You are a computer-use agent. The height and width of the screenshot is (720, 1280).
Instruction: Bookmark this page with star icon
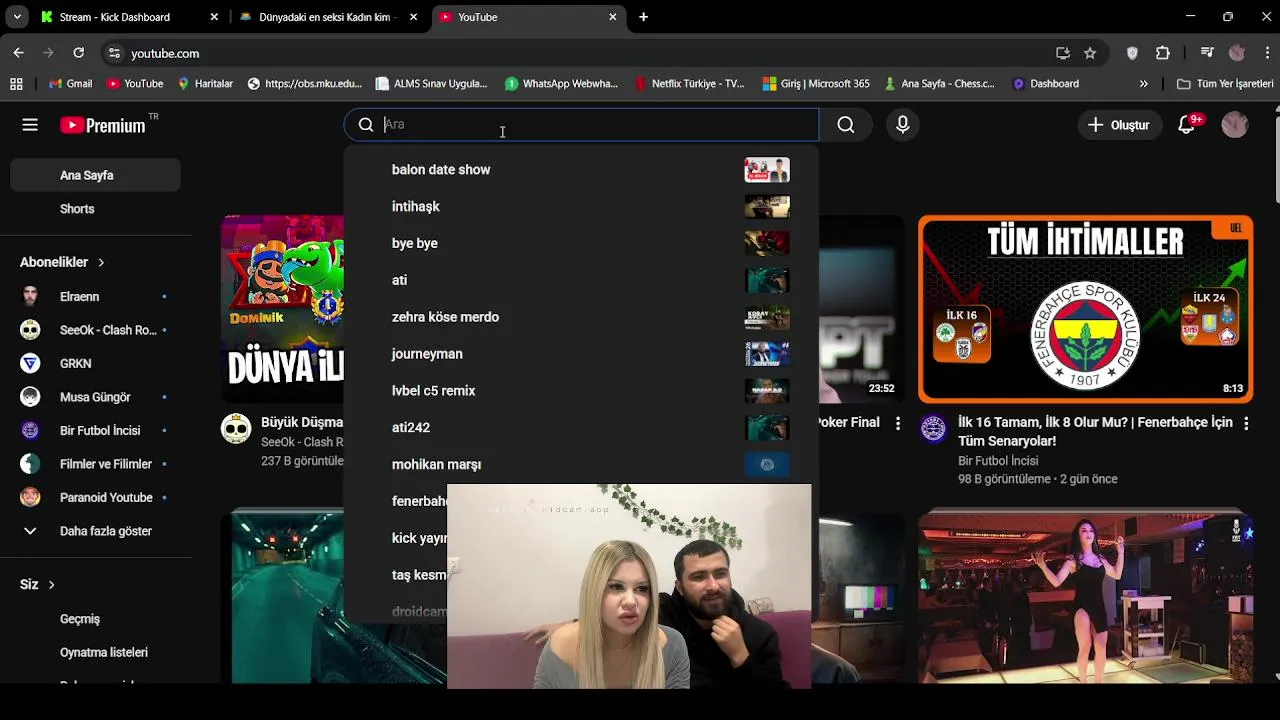point(1090,53)
